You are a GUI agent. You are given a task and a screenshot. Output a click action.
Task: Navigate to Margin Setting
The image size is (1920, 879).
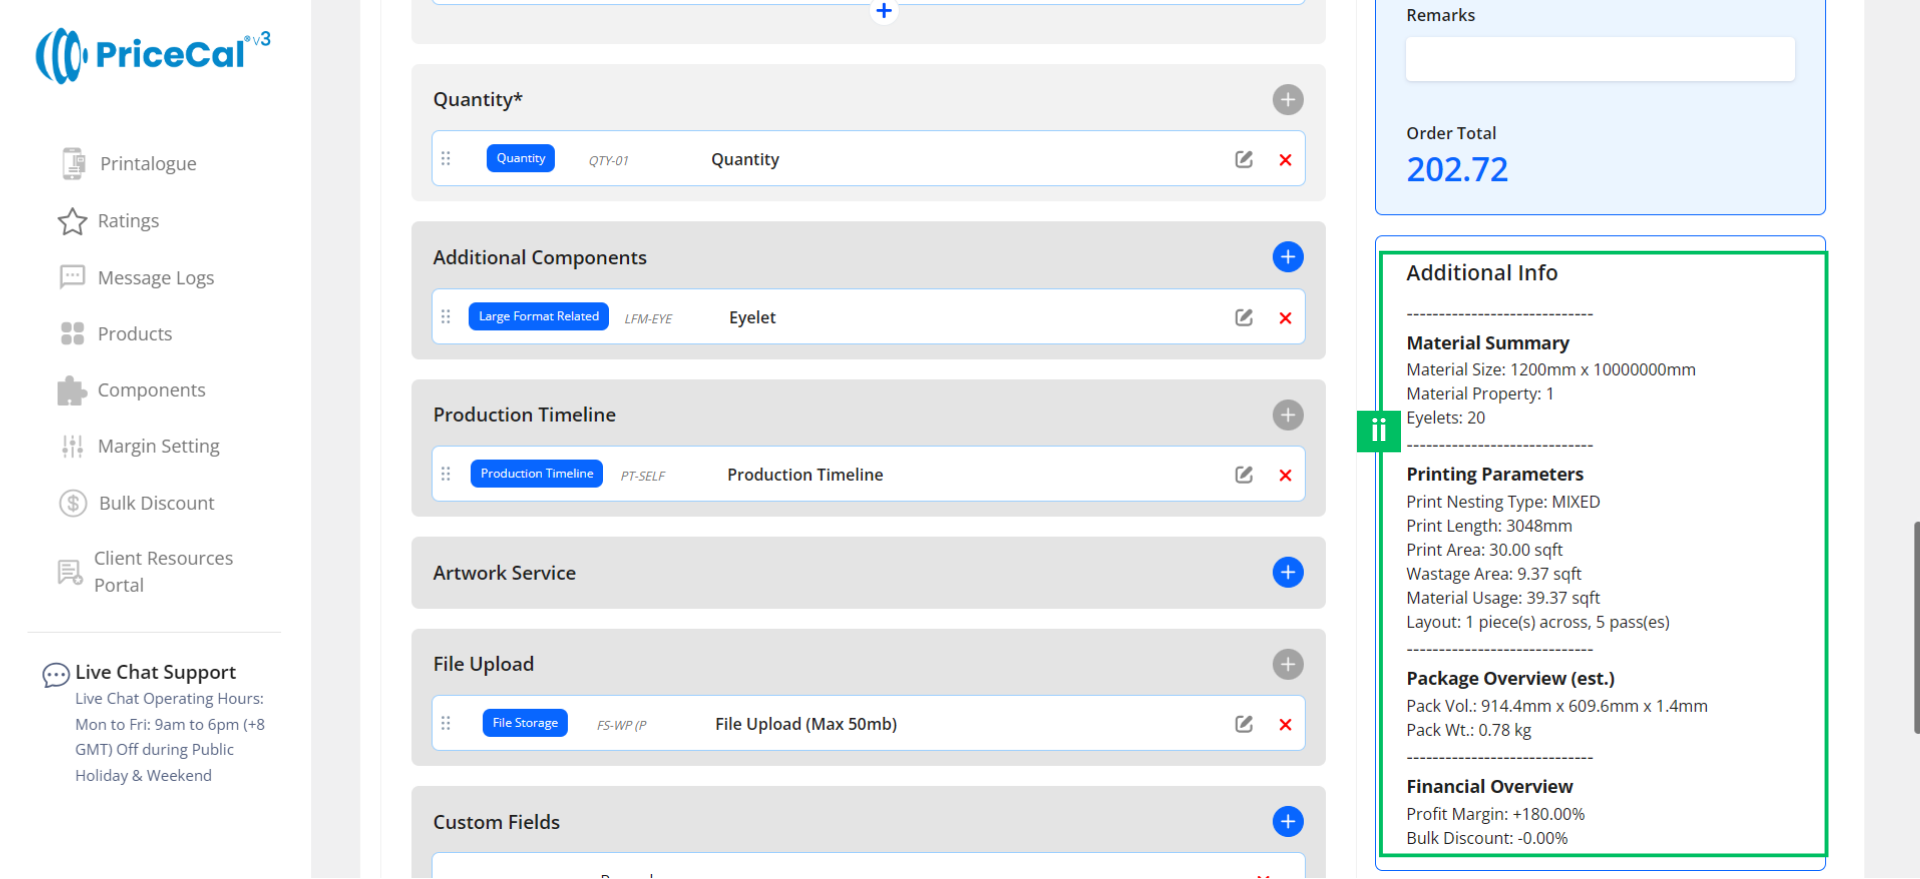click(158, 446)
